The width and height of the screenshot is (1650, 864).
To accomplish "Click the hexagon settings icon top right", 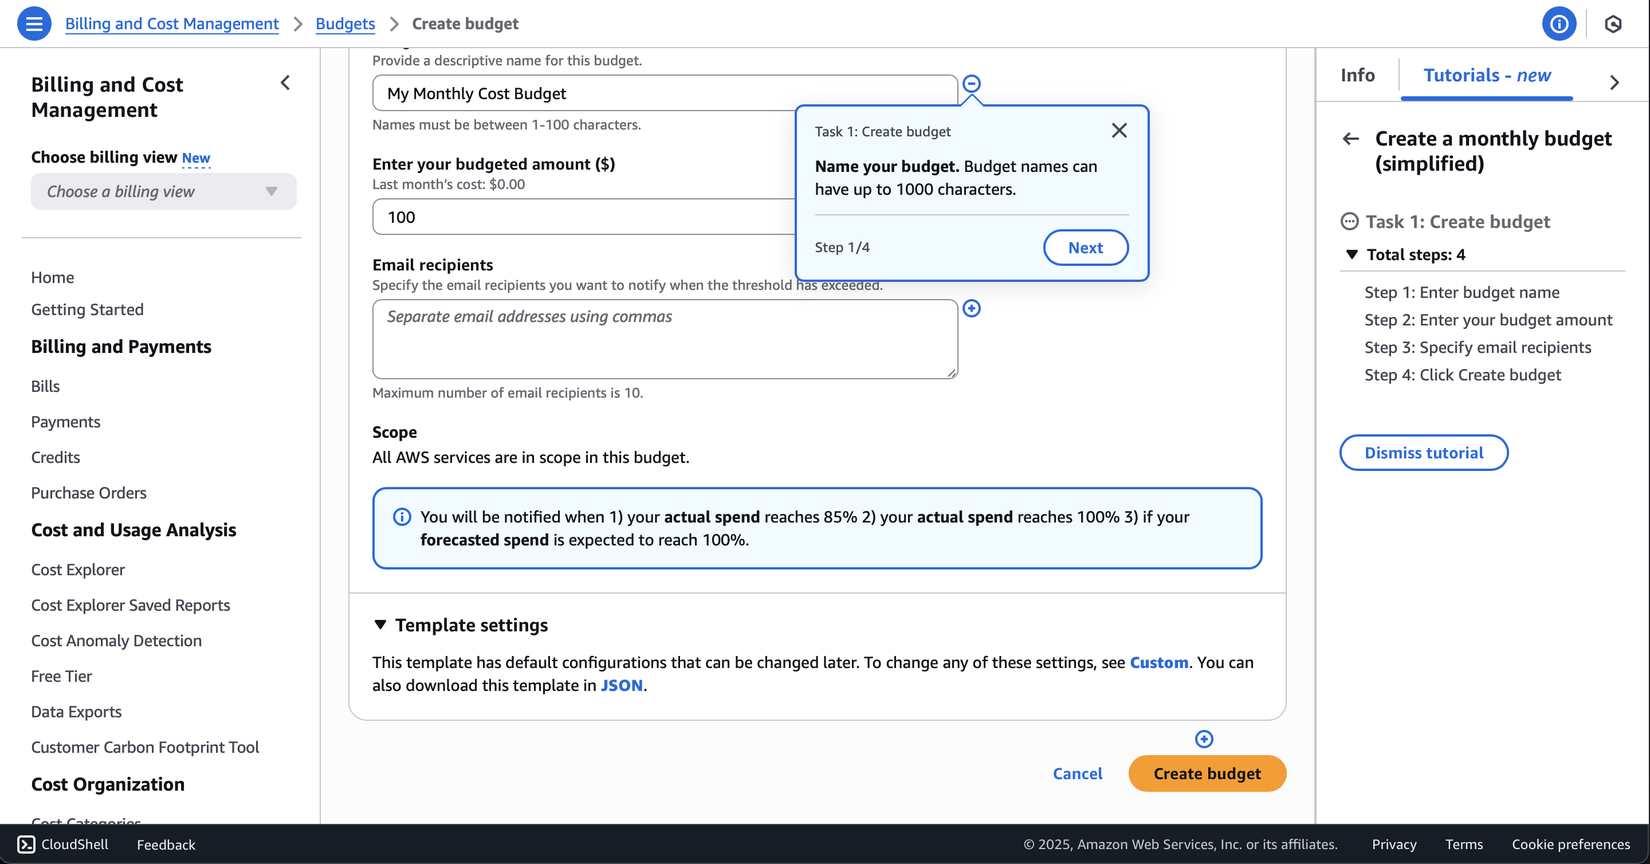I will tap(1613, 24).
